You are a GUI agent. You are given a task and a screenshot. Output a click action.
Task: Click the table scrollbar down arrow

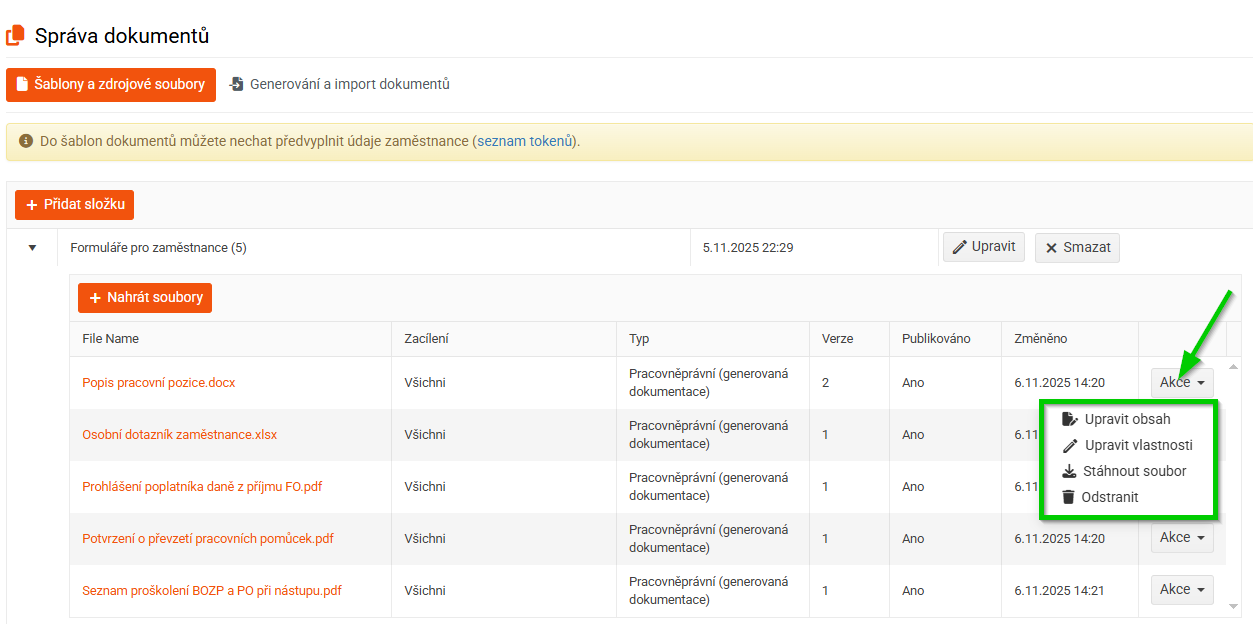coord(1234,606)
